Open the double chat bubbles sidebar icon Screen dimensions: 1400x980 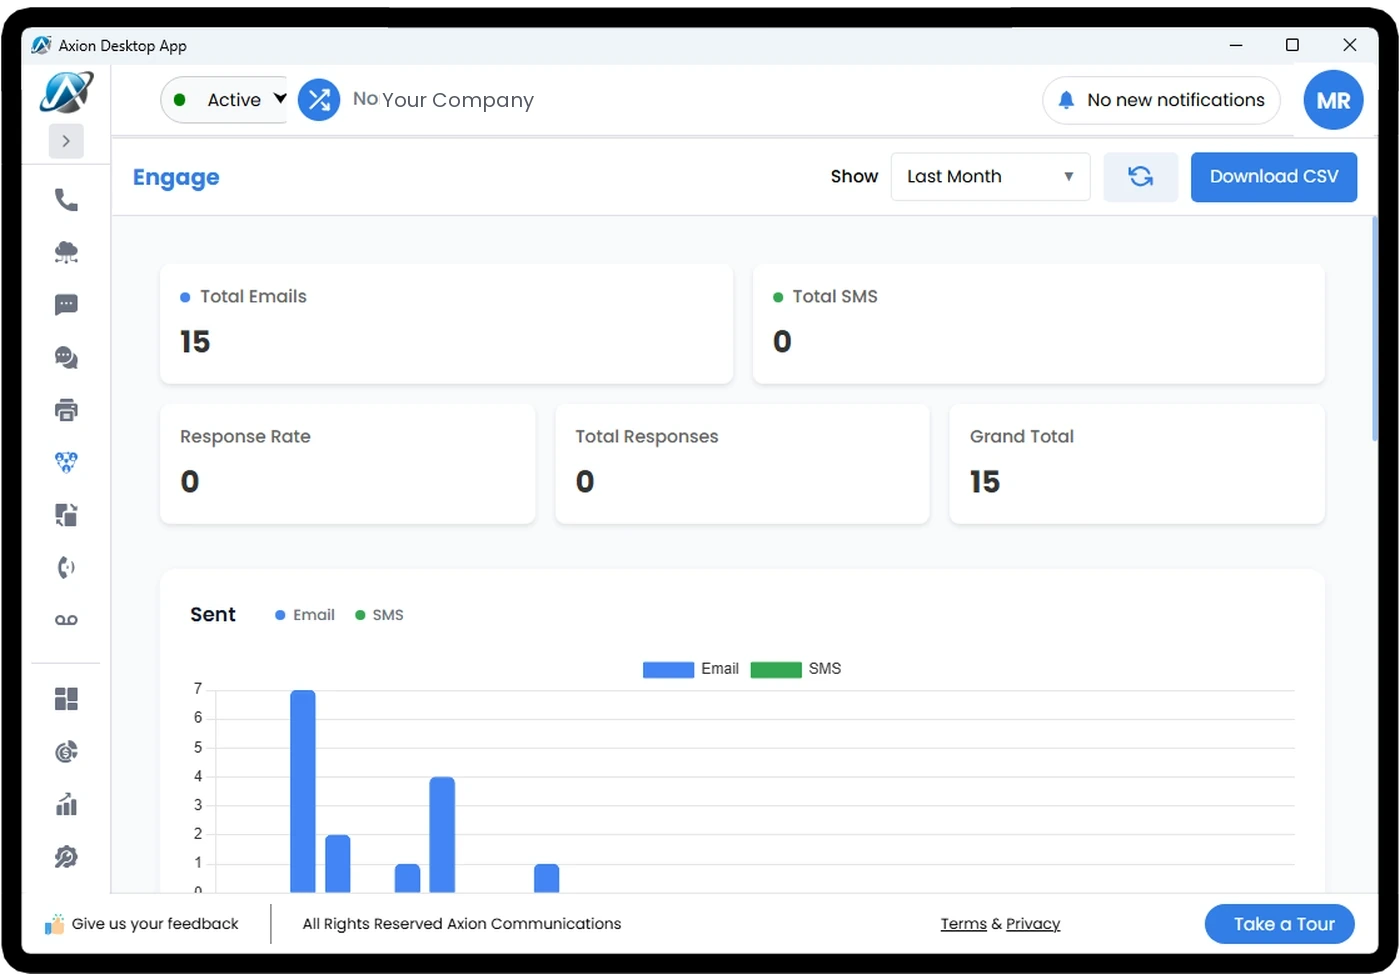tap(66, 357)
